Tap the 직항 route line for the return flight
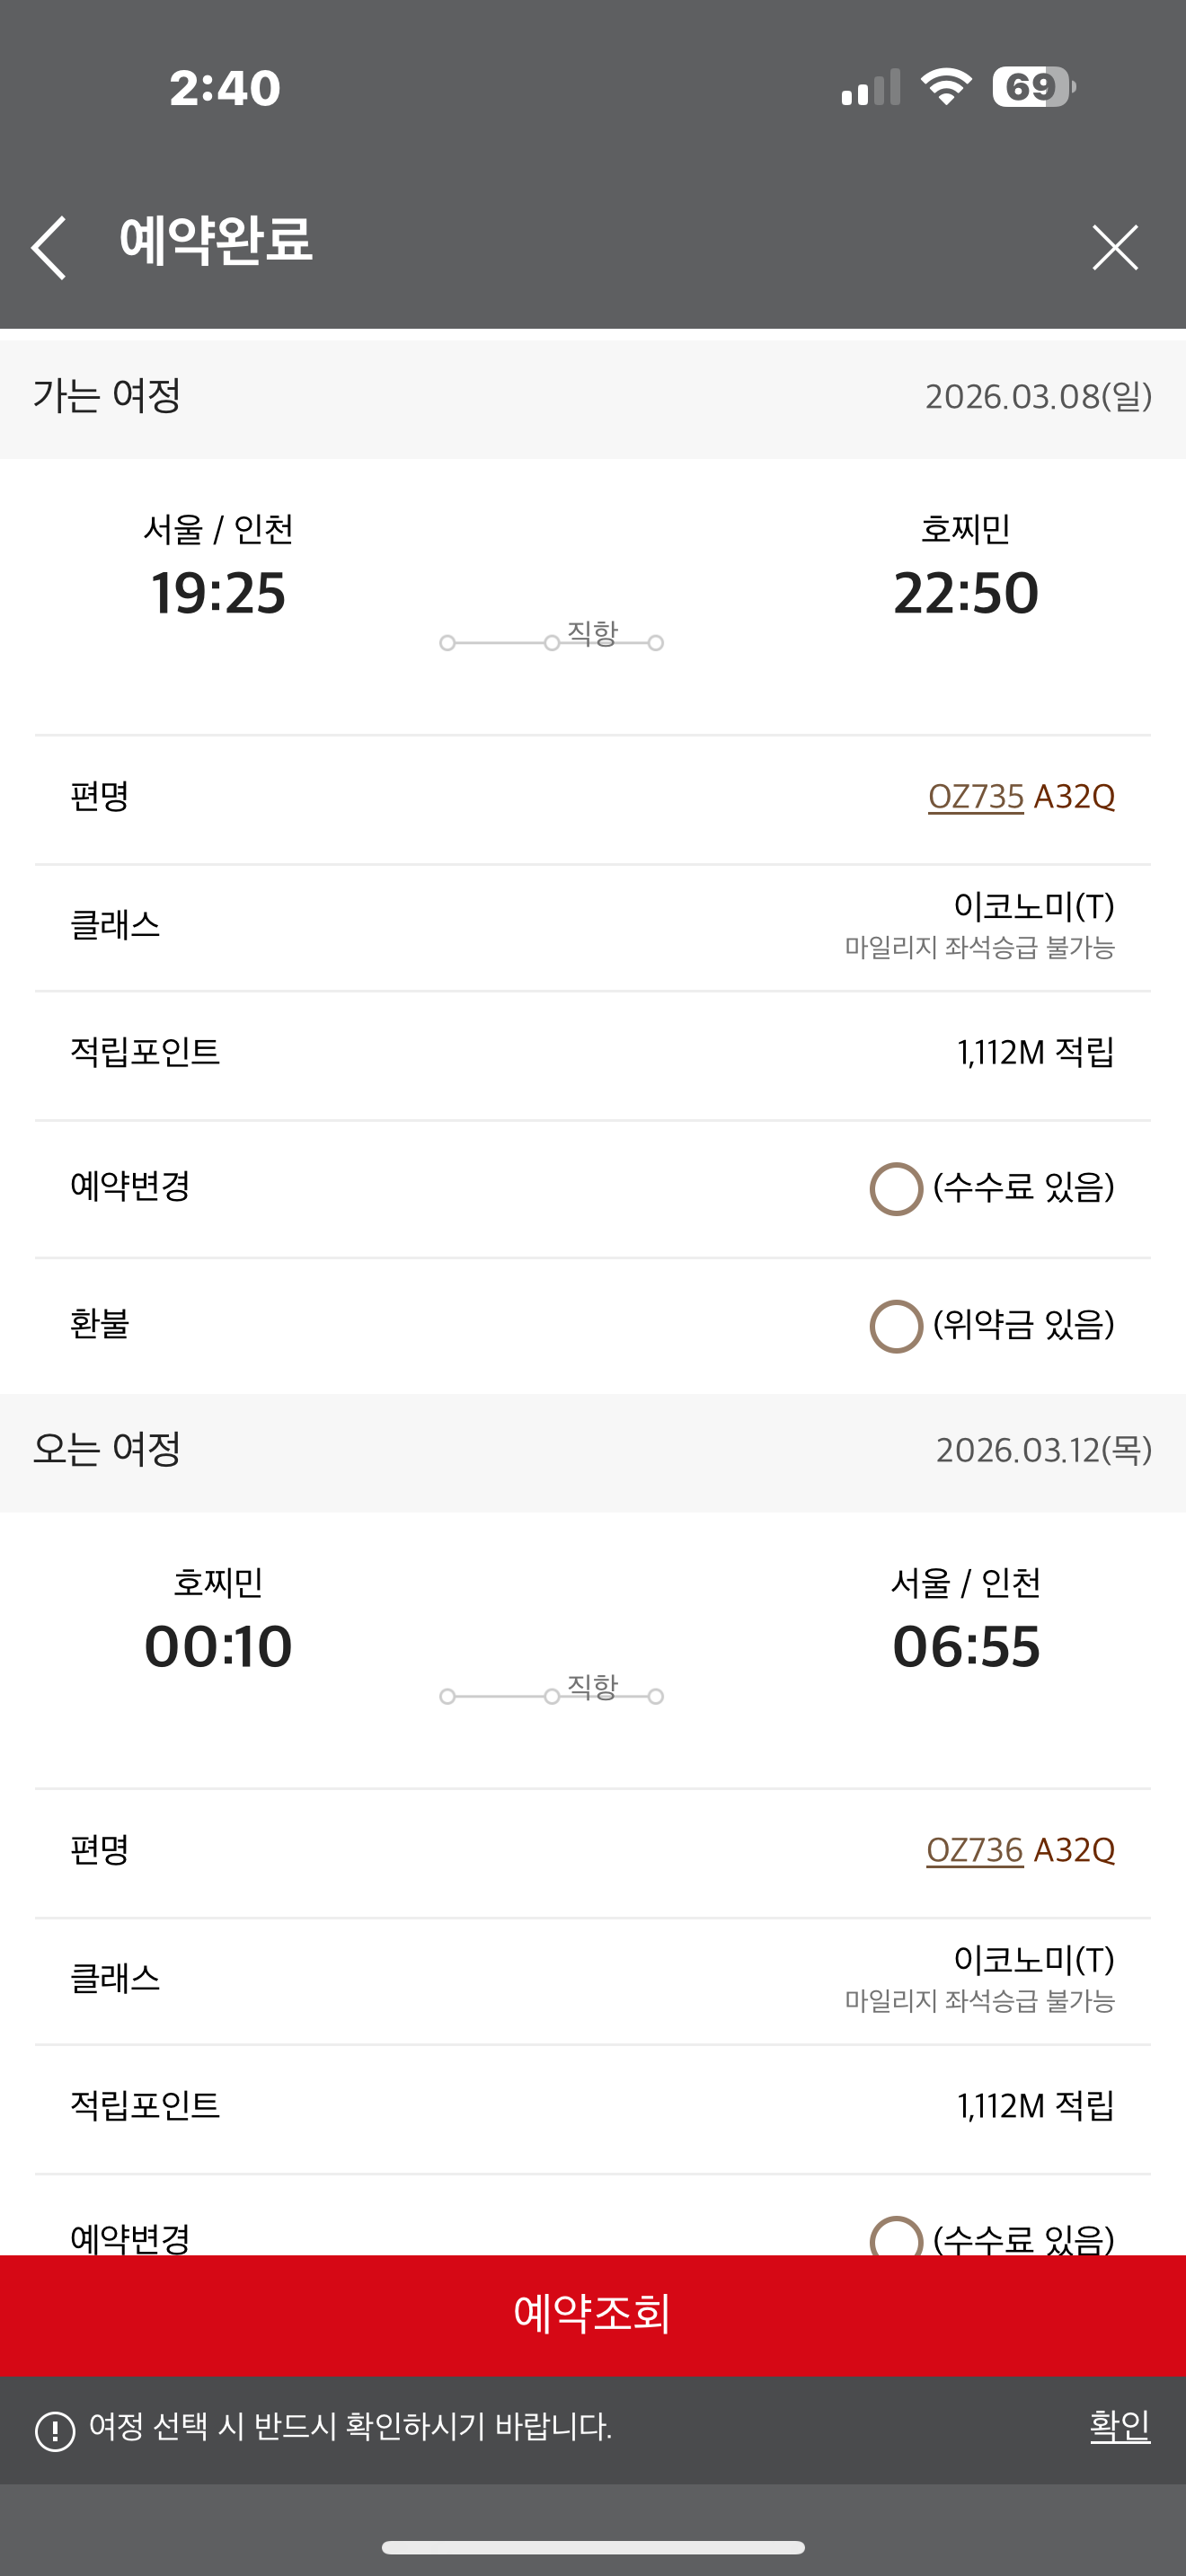 (x=552, y=1694)
